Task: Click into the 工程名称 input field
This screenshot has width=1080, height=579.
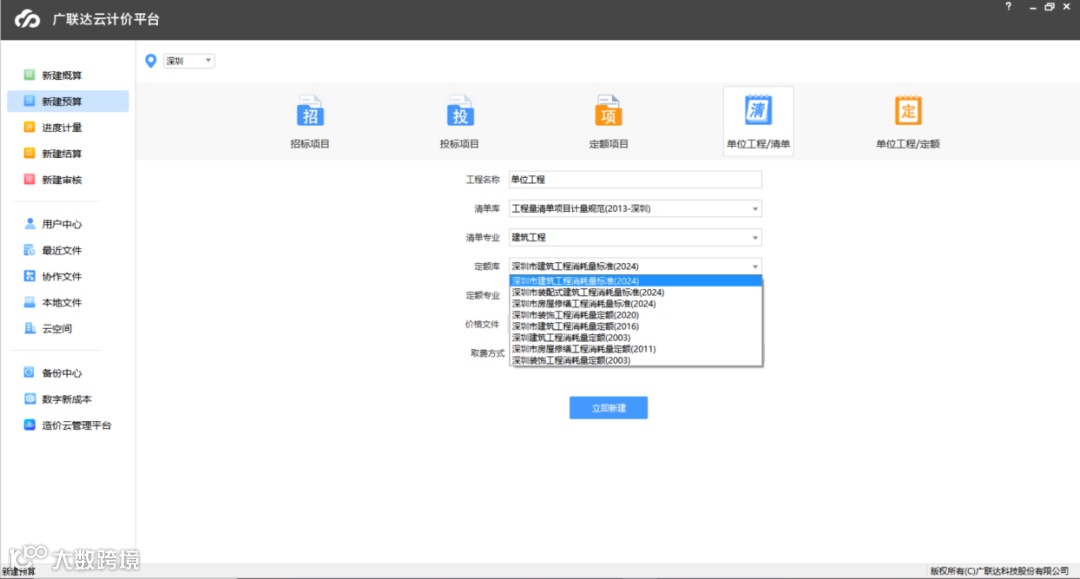Action: (635, 180)
